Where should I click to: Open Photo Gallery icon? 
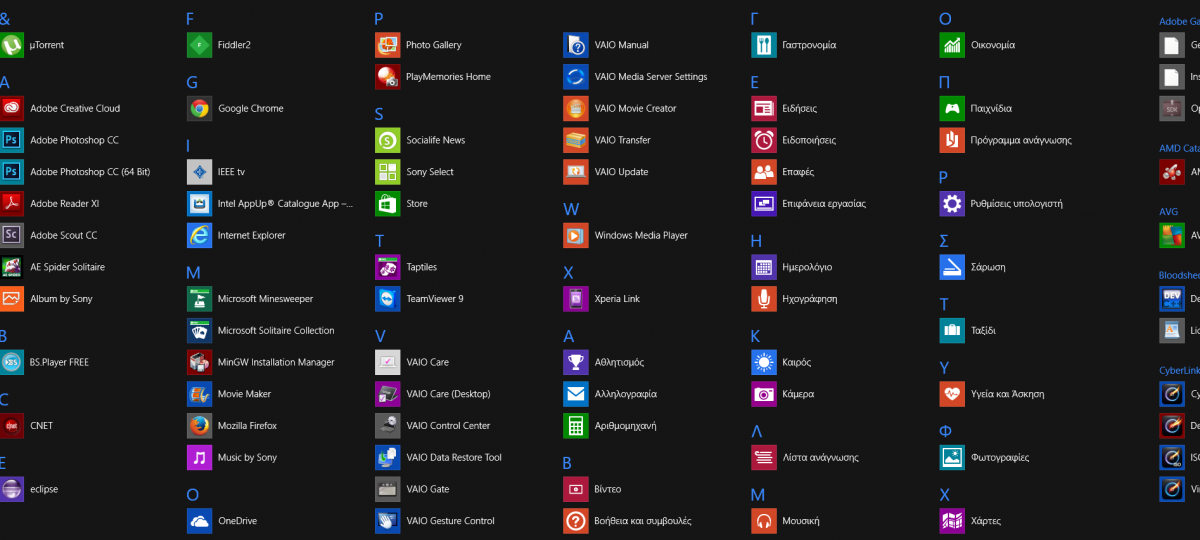pyautogui.click(x=388, y=45)
